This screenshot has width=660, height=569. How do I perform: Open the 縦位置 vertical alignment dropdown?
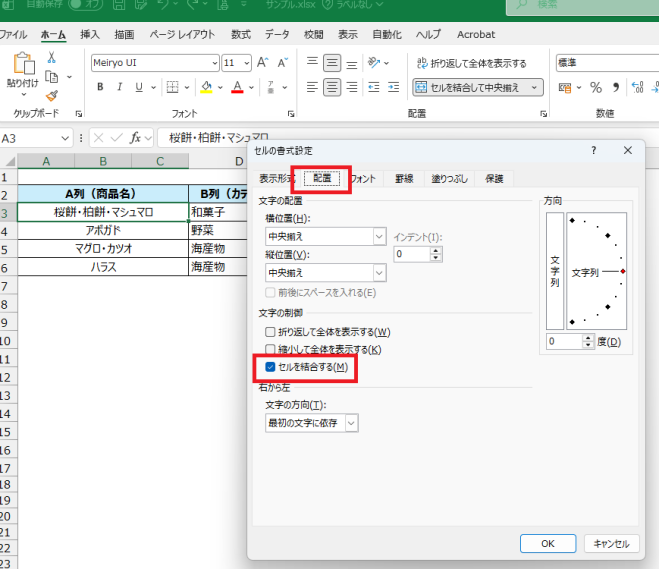point(378,272)
